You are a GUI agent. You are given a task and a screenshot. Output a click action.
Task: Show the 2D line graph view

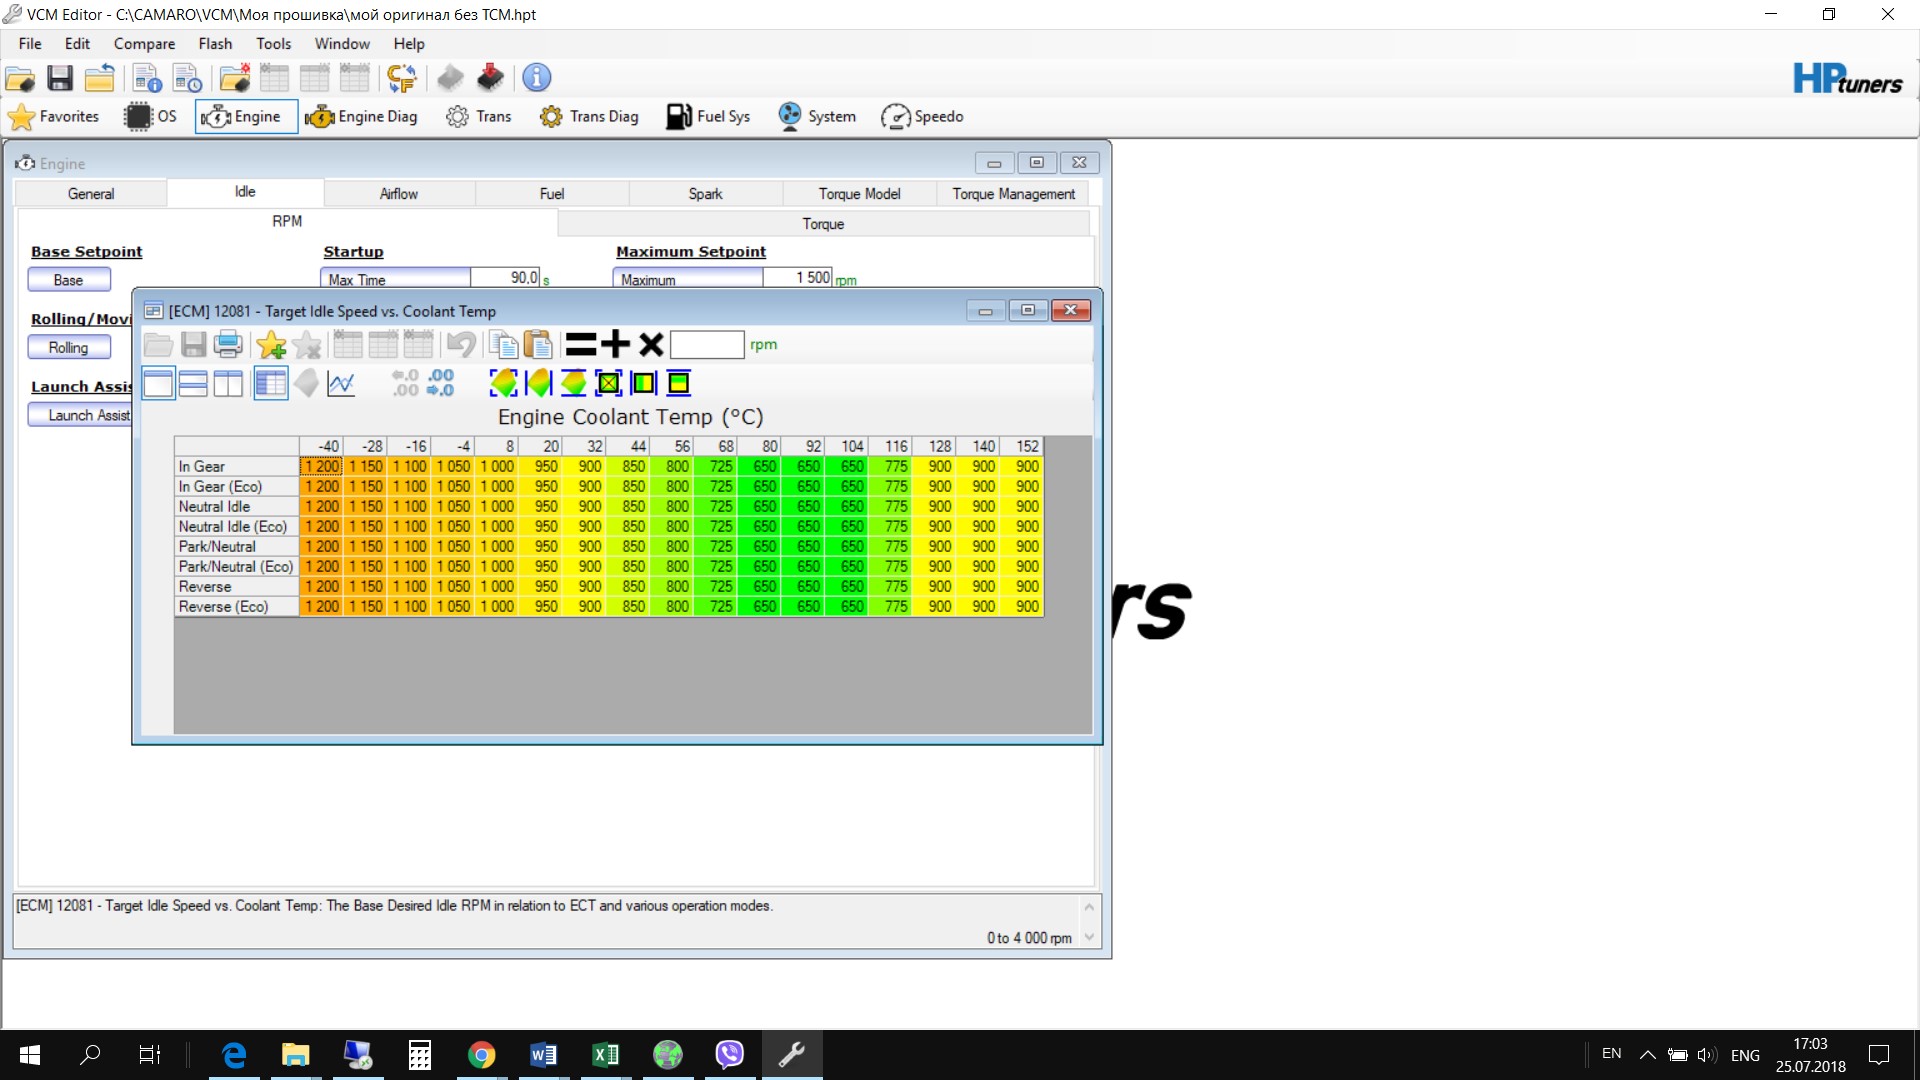tap(341, 383)
